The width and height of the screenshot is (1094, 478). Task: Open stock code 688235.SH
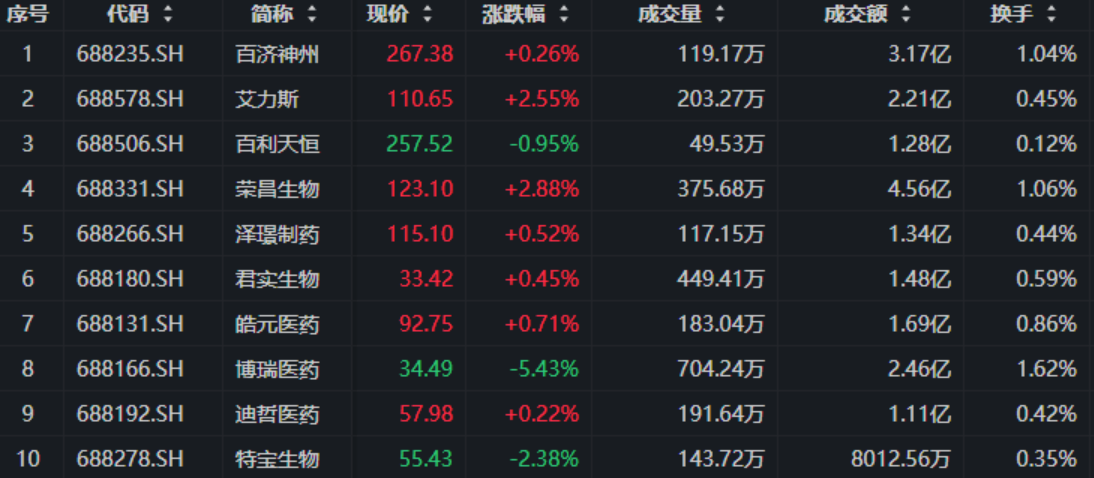pyautogui.click(x=130, y=54)
